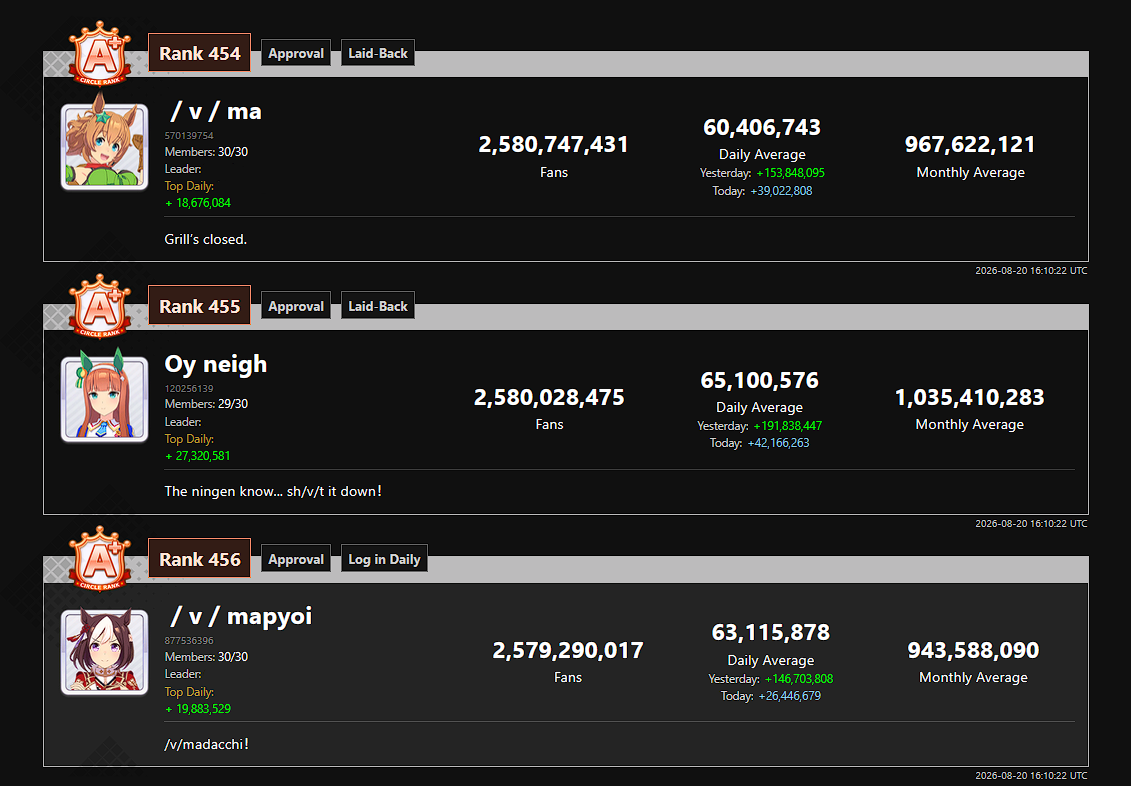The height and width of the screenshot is (786, 1131).
Task: Click monthly average 943,588,090
Action: click(x=973, y=650)
